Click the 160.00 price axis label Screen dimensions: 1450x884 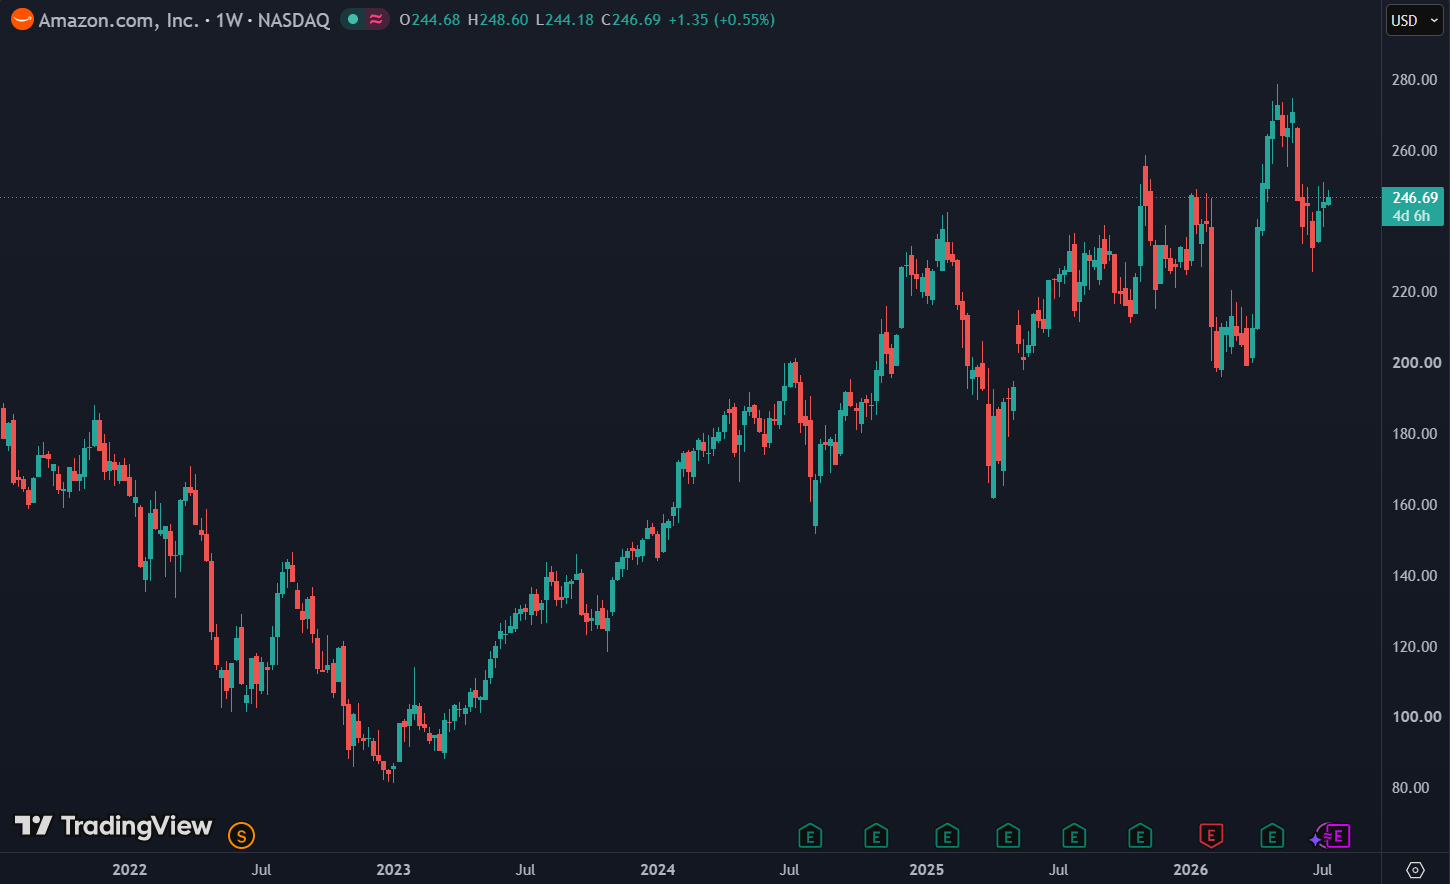(x=1414, y=505)
